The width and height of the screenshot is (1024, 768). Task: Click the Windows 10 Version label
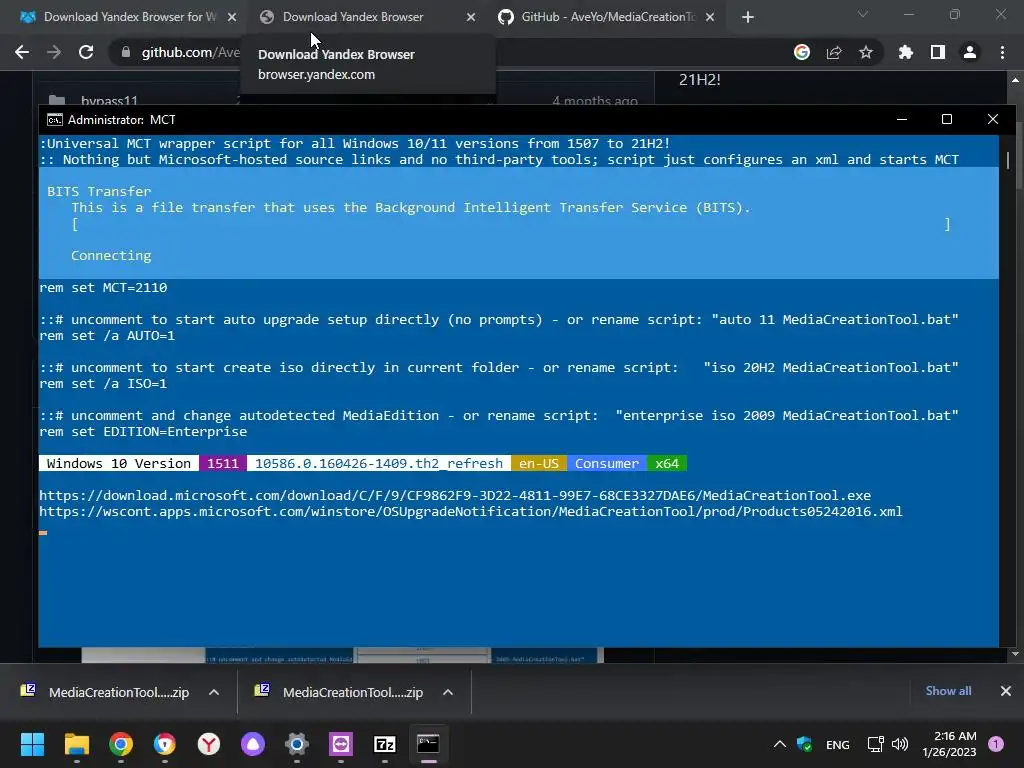119,463
